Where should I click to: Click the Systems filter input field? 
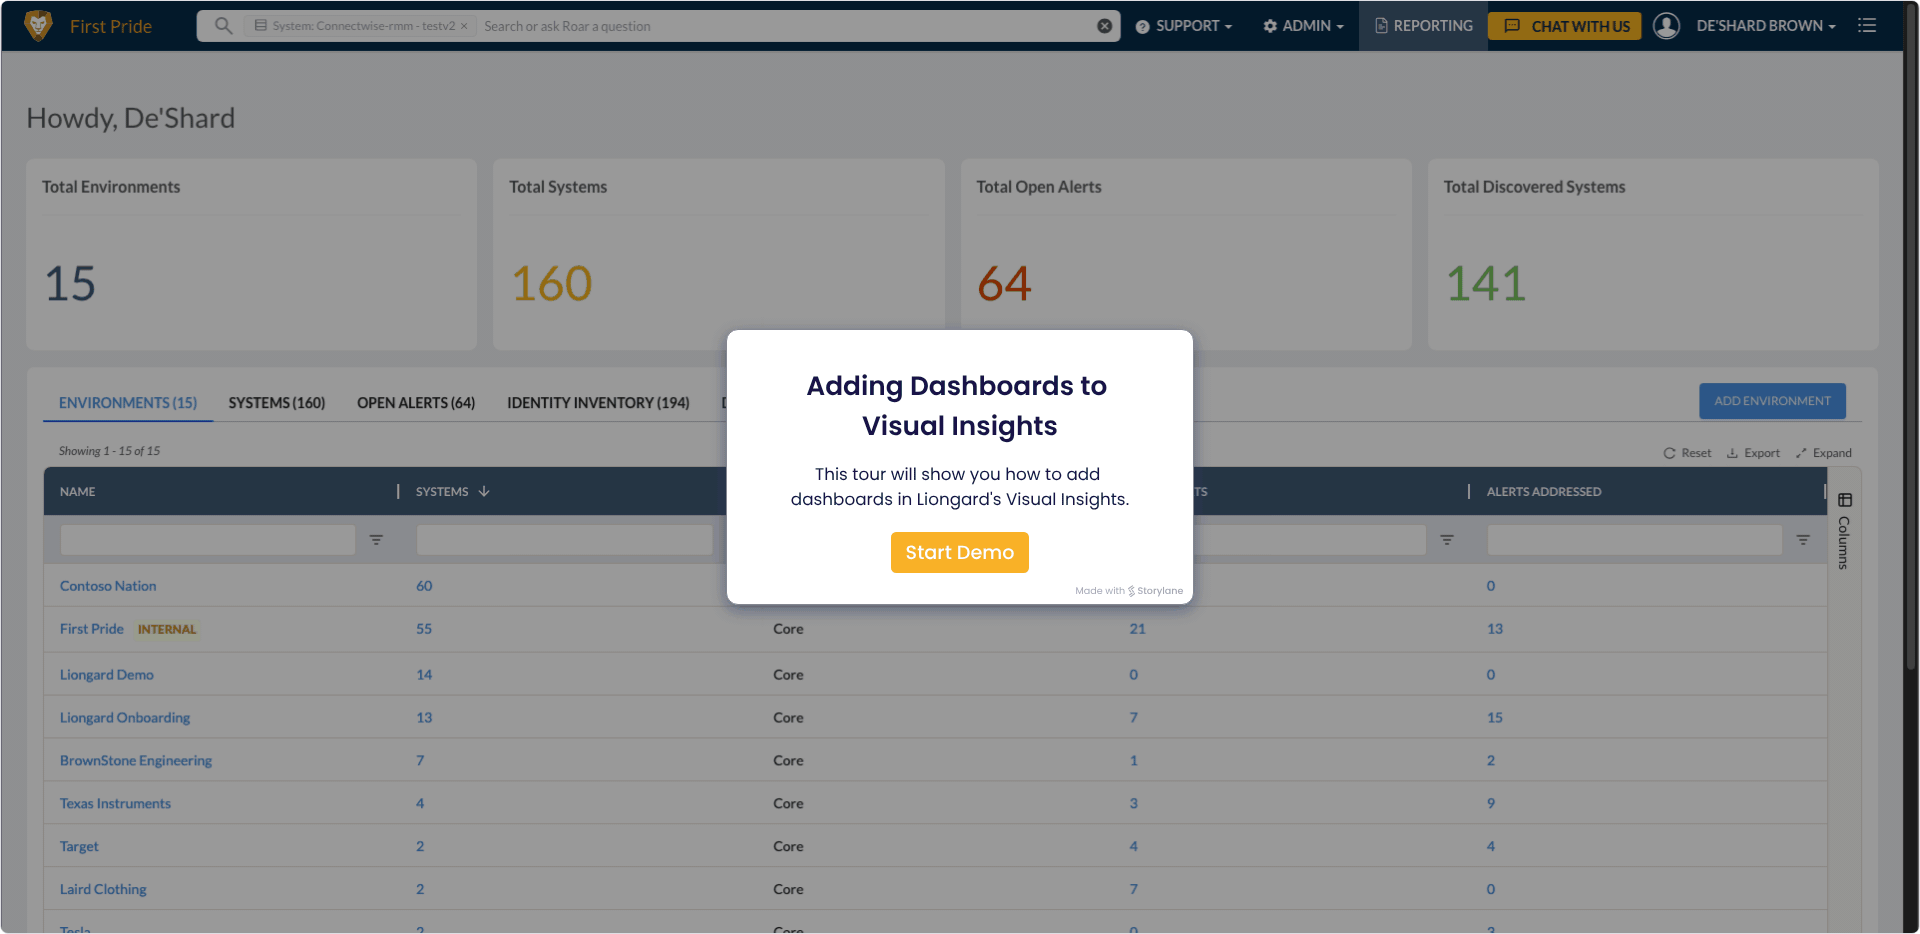[565, 540]
